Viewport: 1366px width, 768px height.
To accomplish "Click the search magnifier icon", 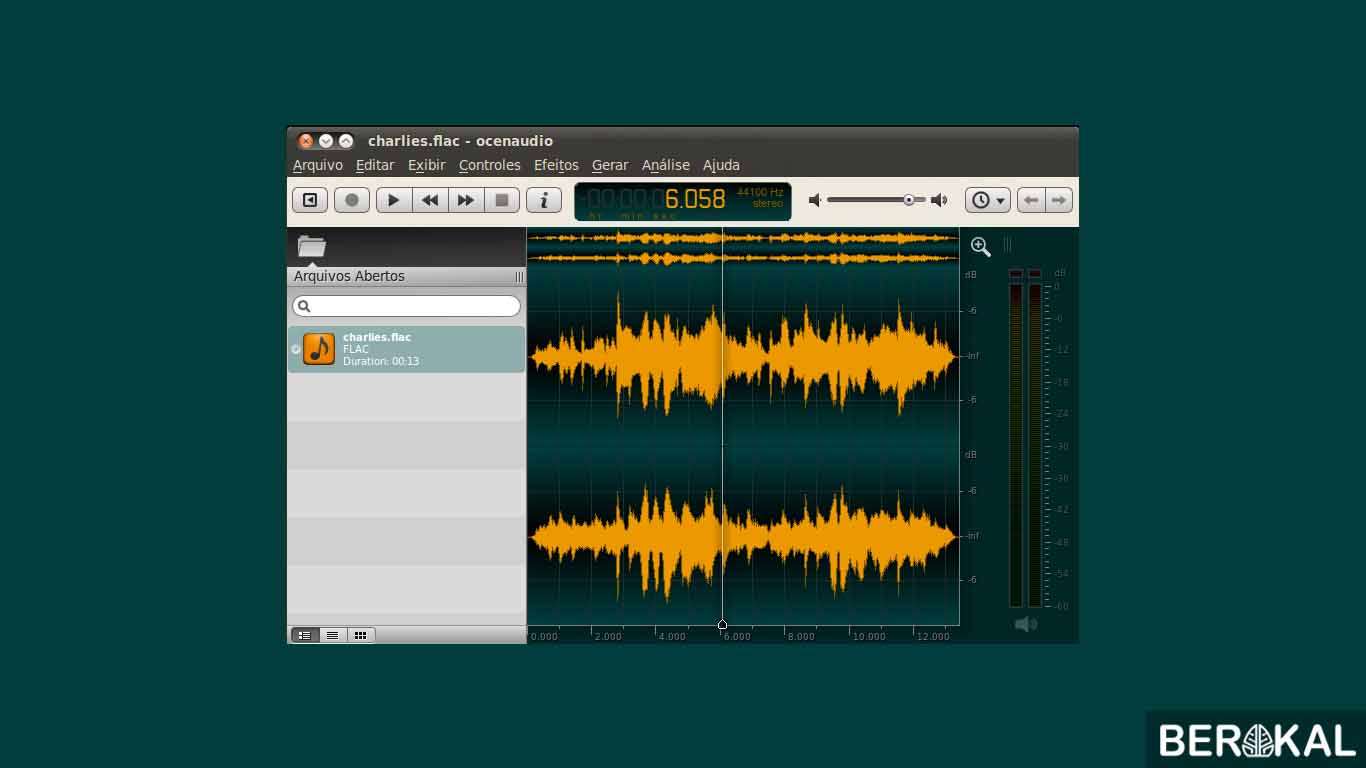I will click(x=305, y=306).
